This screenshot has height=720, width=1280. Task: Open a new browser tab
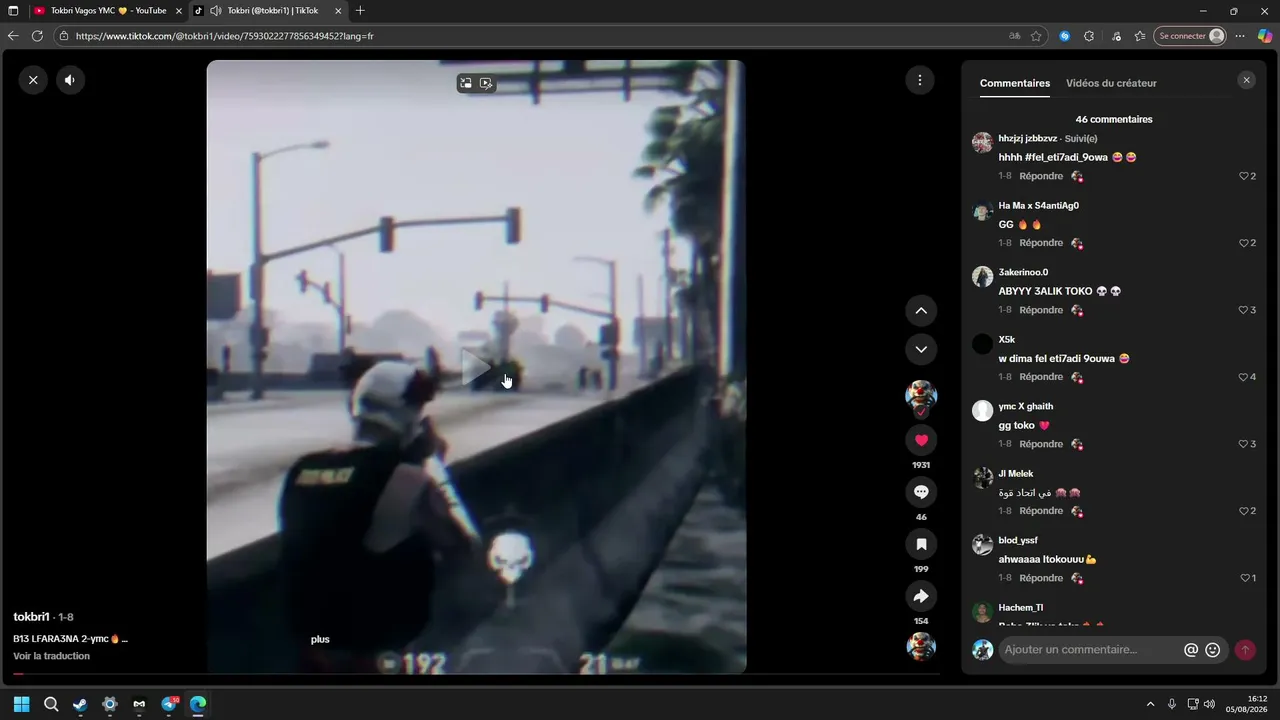coord(360,11)
